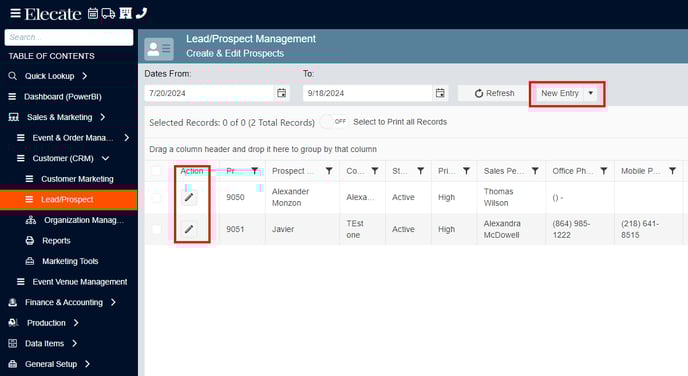
Task: Click the sidebar Search field
Action: pos(69,37)
